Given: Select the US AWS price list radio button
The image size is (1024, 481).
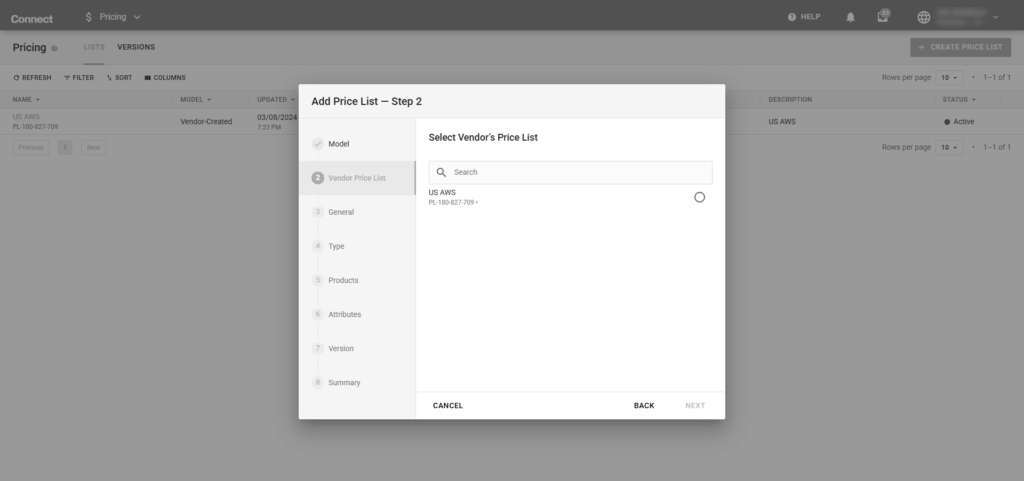Looking at the screenshot, I should (x=699, y=197).
